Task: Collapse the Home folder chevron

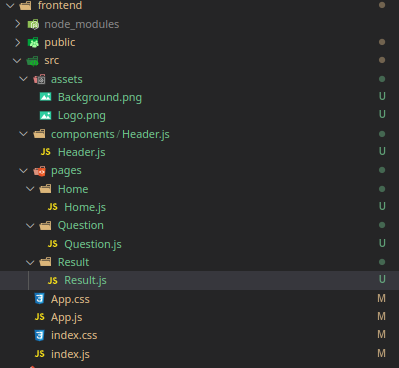Action: 30,189
